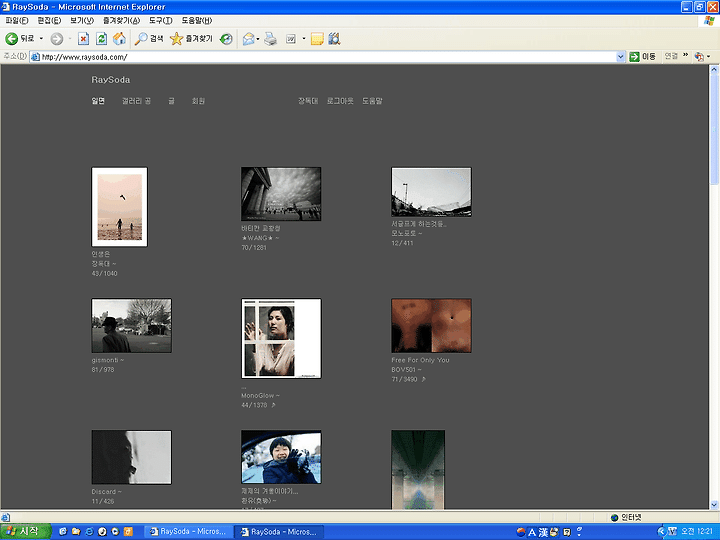Viewport: 720px width, 540px height.
Task: Open the Free For Only You thumbnail
Action: [x=431, y=326]
